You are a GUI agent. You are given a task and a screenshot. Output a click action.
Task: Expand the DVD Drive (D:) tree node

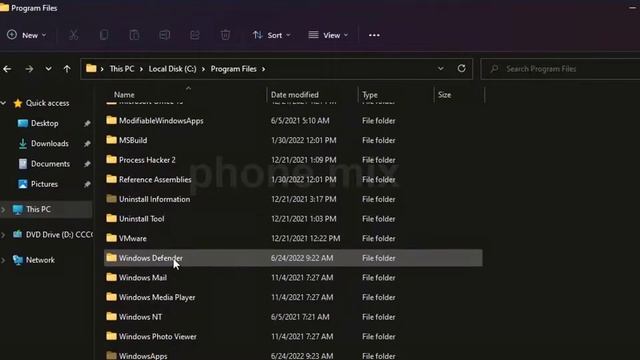3,235
